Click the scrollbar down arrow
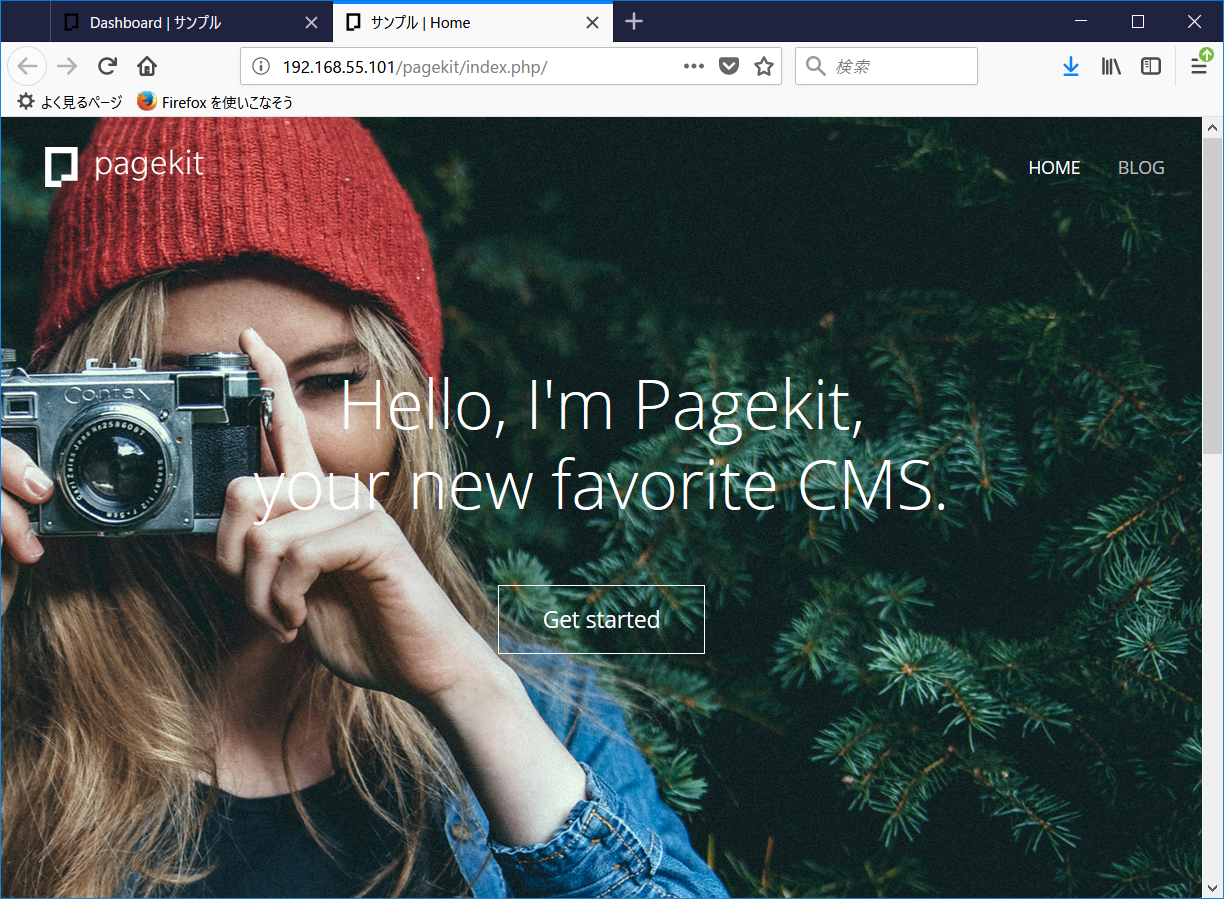1224x899 pixels. pyautogui.click(x=1212, y=887)
